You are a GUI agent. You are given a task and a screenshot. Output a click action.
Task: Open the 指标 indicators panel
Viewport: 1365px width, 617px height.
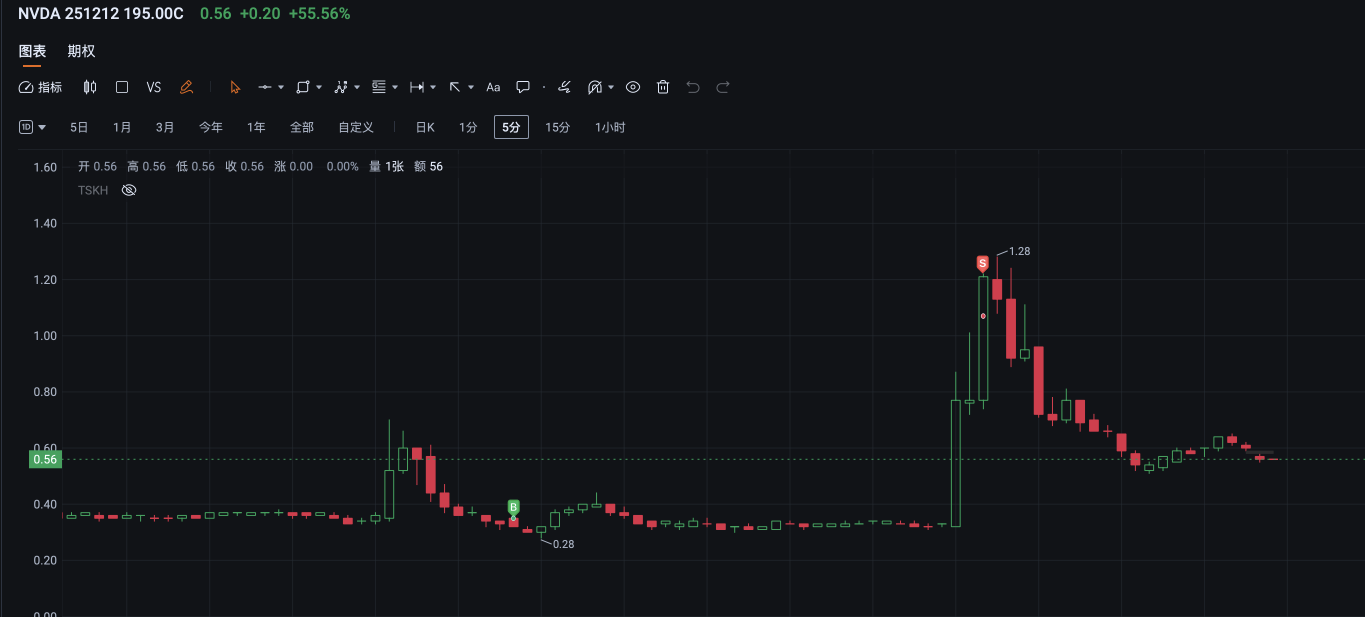pyautogui.click(x=40, y=87)
